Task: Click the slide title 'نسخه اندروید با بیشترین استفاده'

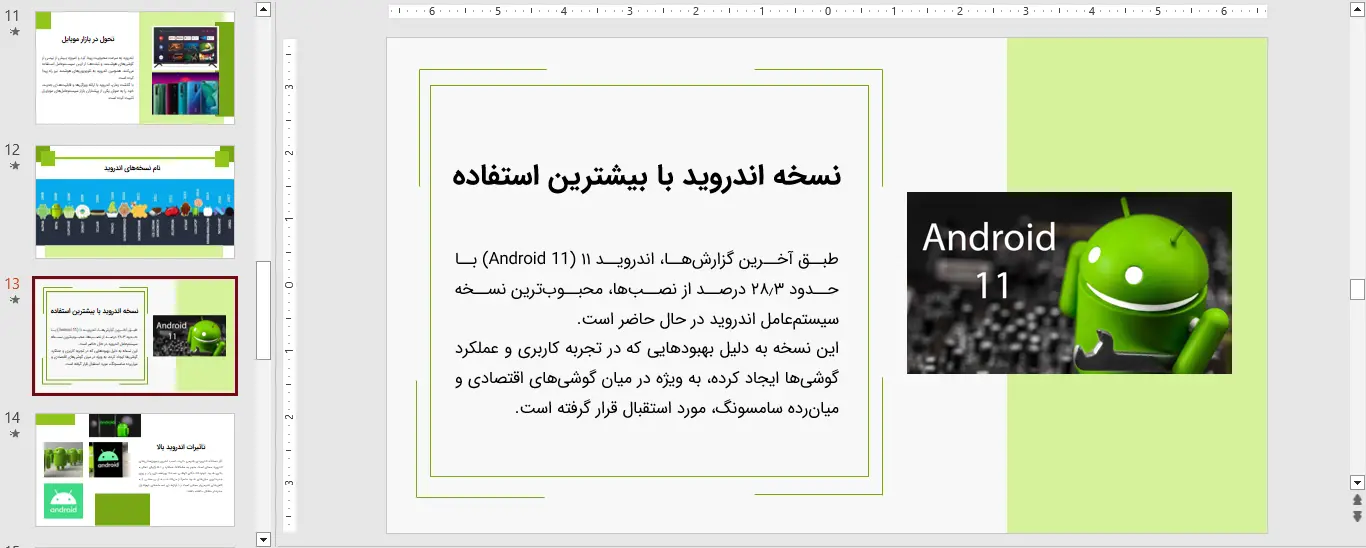Action: coord(646,176)
